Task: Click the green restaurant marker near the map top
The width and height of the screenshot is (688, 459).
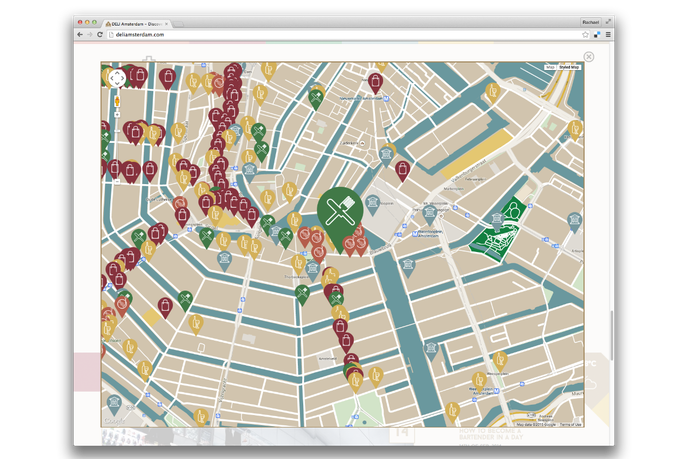Action: [x=316, y=97]
